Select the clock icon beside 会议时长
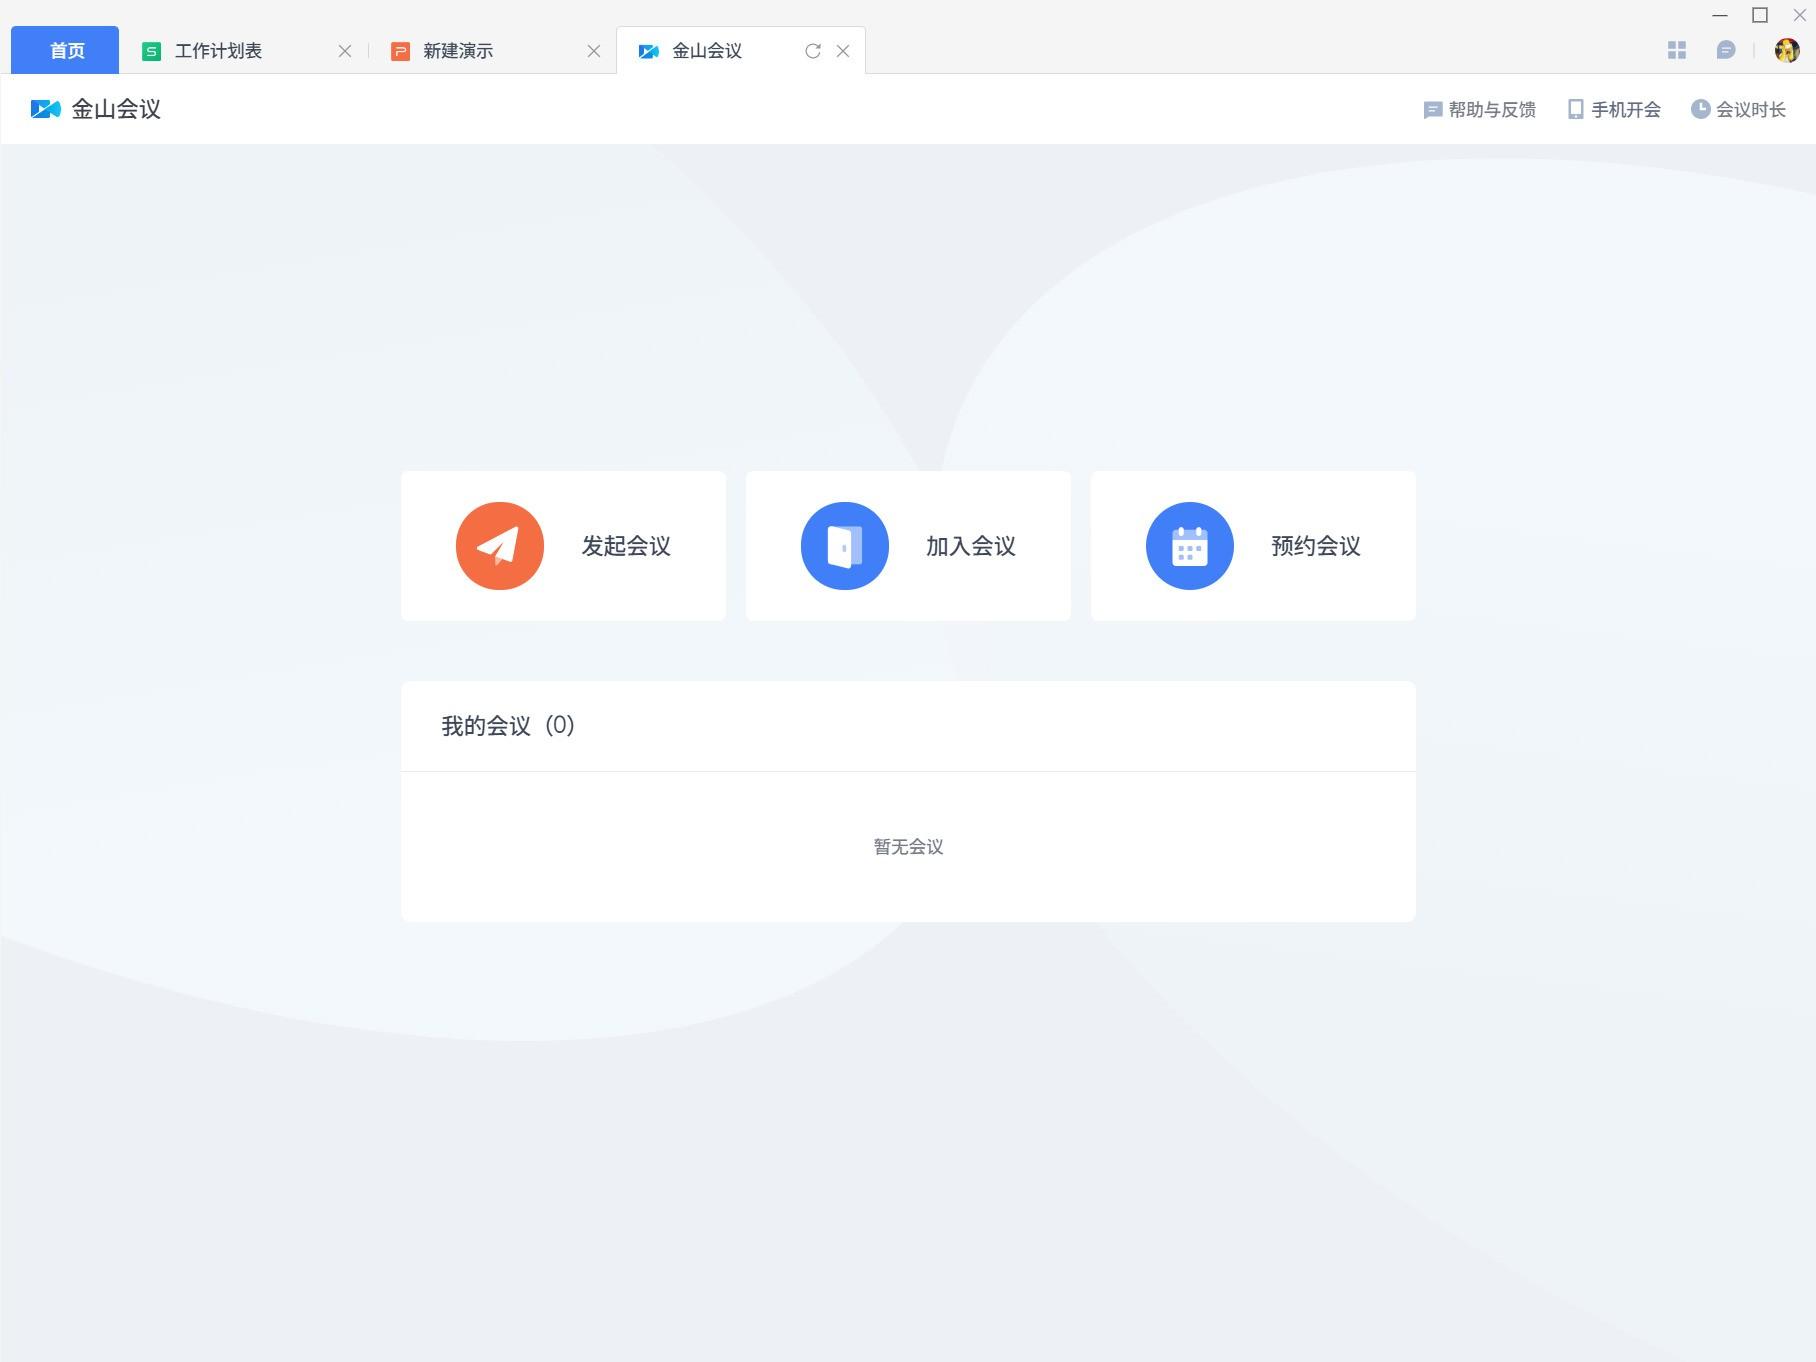The image size is (1816, 1362). tap(1701, 108)
